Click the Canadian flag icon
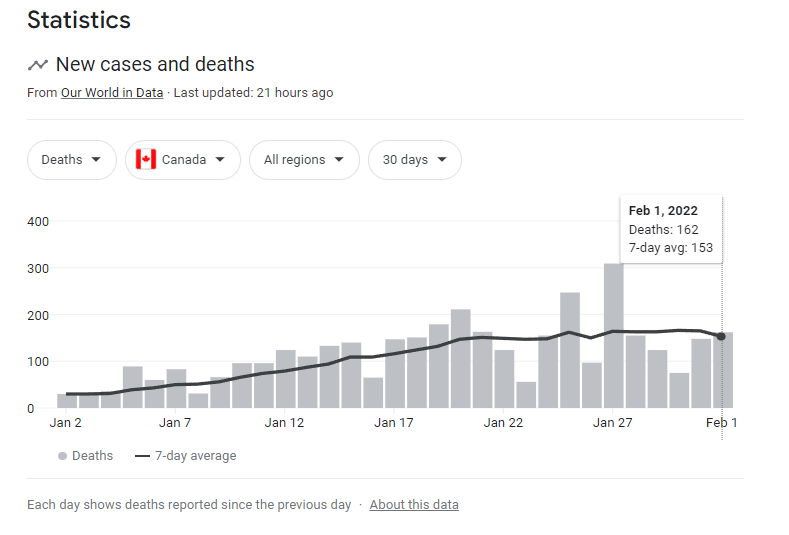789x535 pixels. click(x=146, y=160)
